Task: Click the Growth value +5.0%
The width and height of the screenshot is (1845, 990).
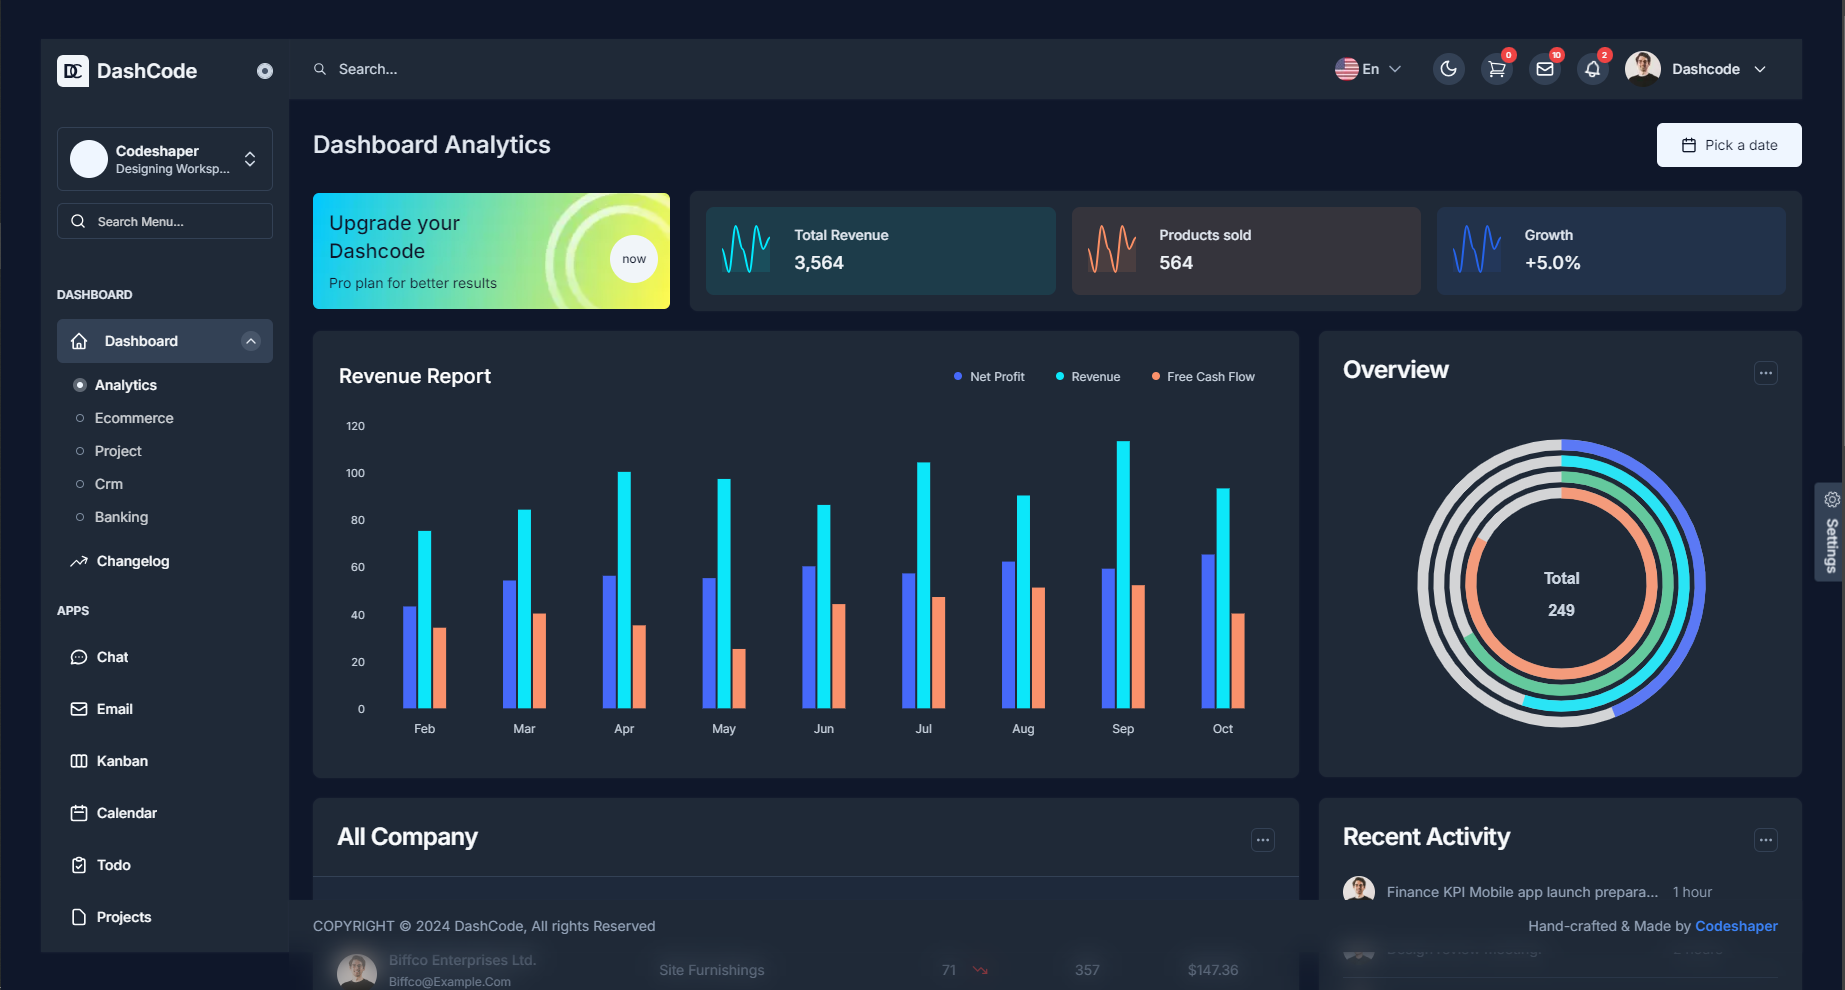Action: pyautogui.click(x=1552, y=263)
